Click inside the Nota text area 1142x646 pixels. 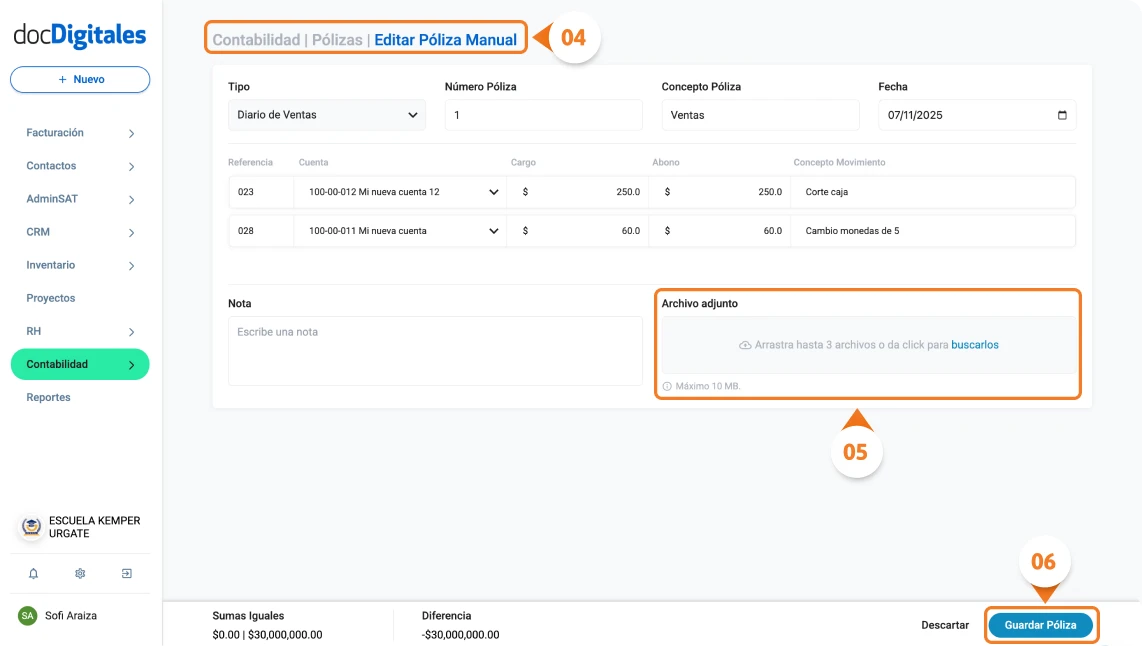(x=435, y=350)
